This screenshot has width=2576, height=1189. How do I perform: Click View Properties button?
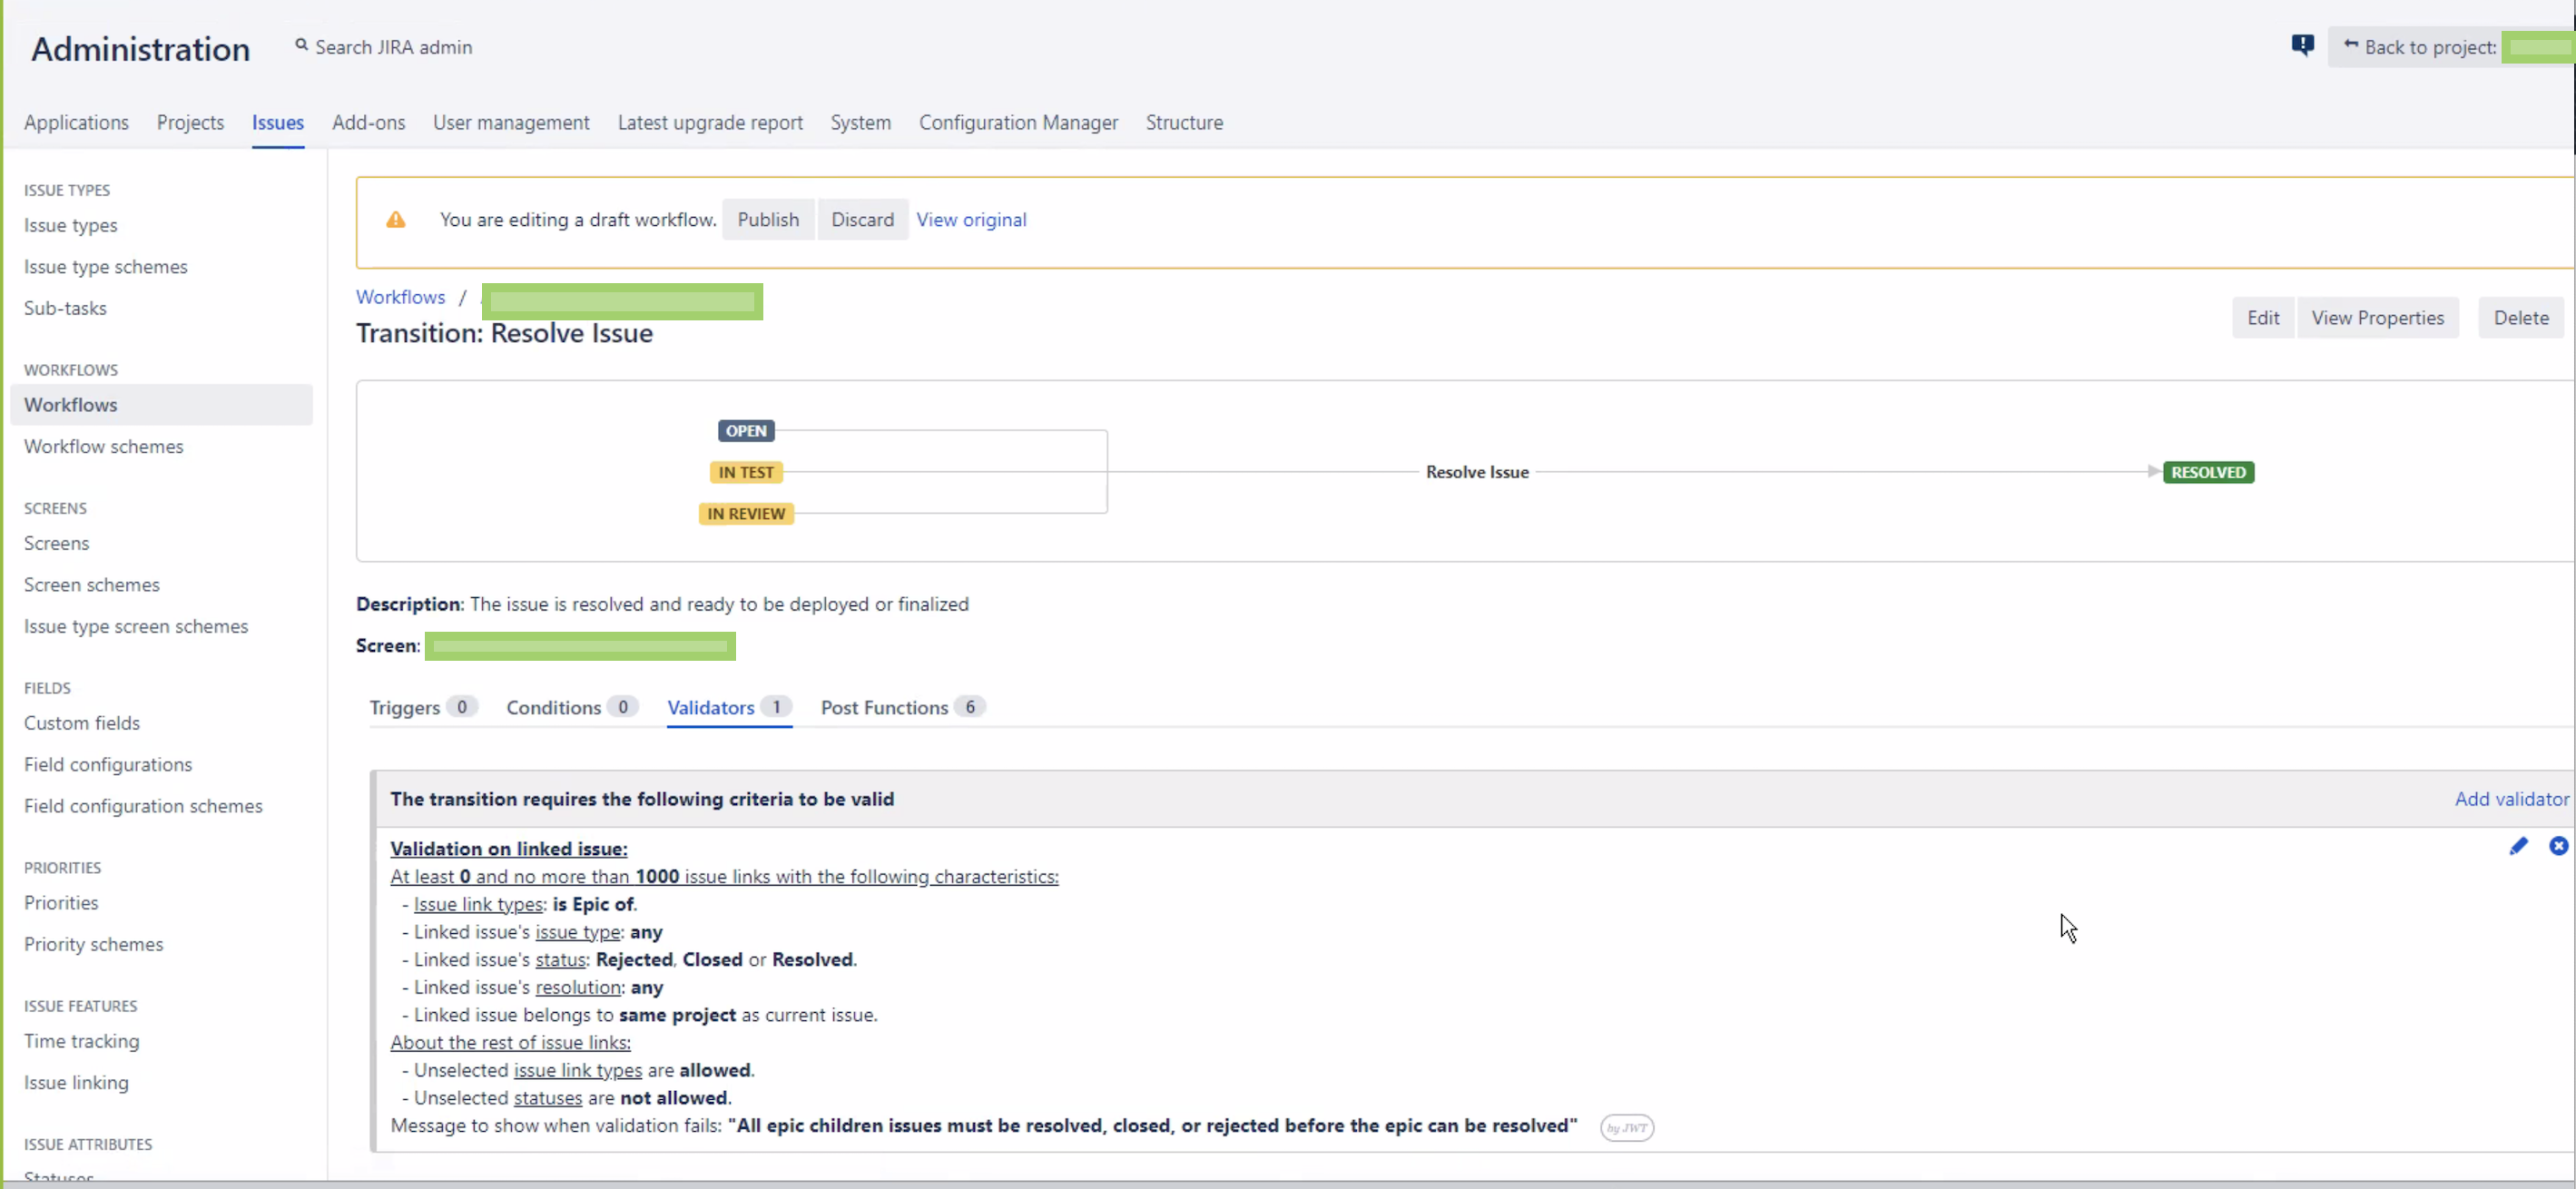point(2377,318)
